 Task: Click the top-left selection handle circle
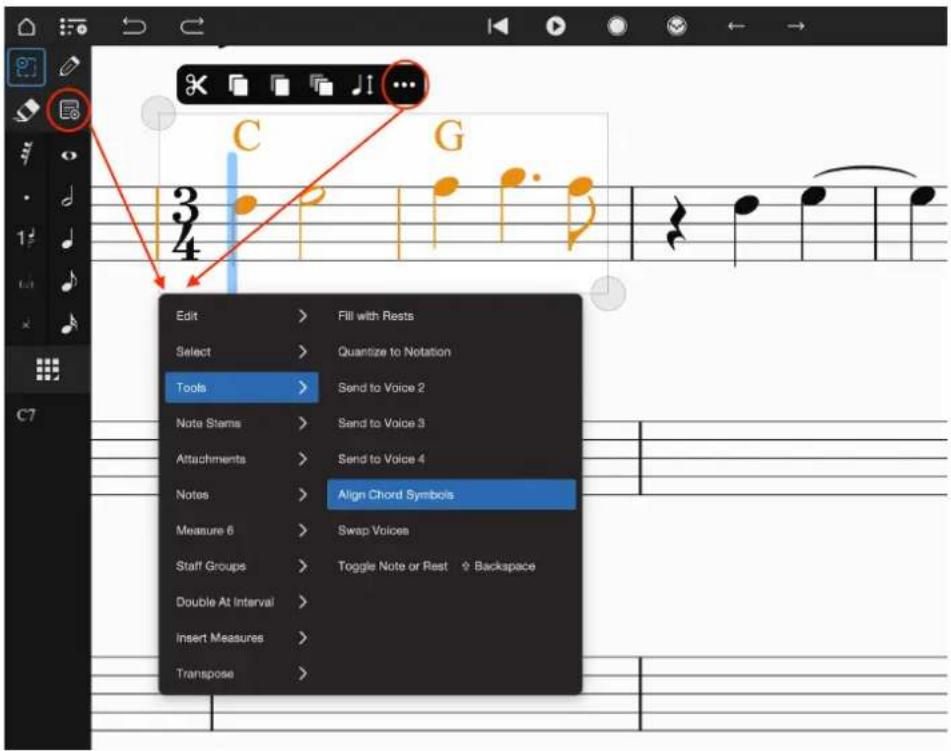(x=158, y=113)
